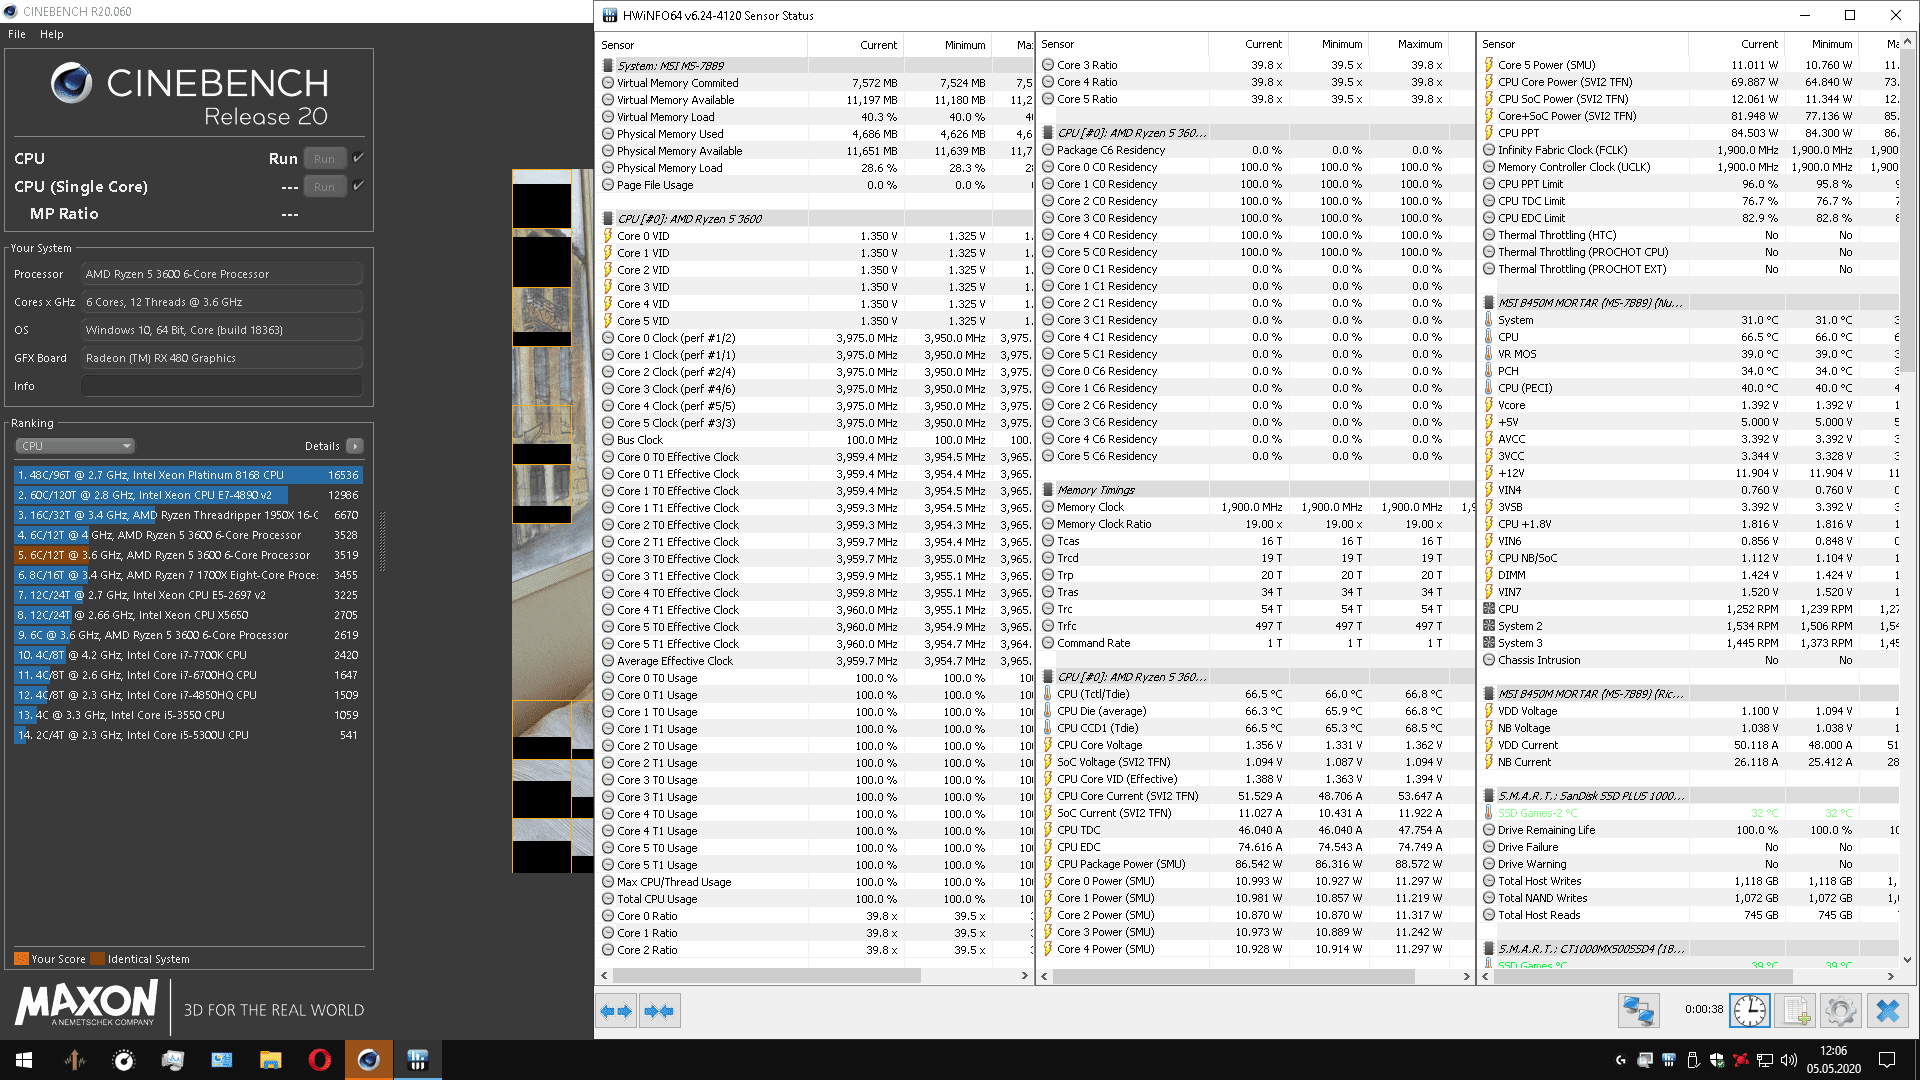Click the taskbar clock showing 12:06
Viewport: 1920px width, 1080px height.
(1833, 1060)
